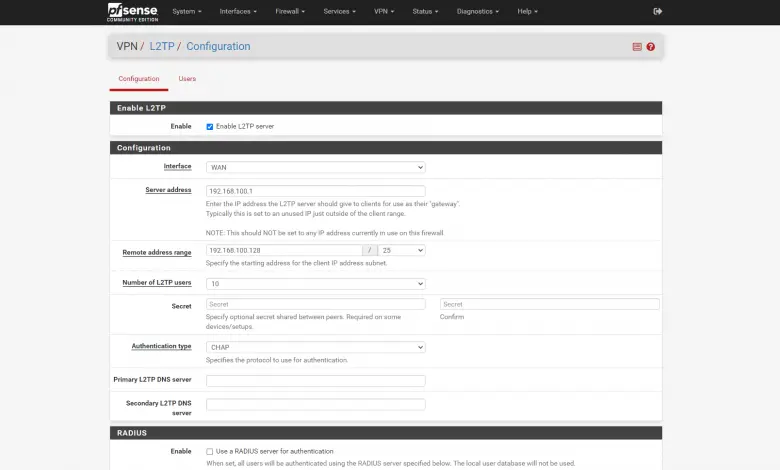Click the Server address field label
The width and height of the screenshot is (780, 470).
[x=168, y=189]
